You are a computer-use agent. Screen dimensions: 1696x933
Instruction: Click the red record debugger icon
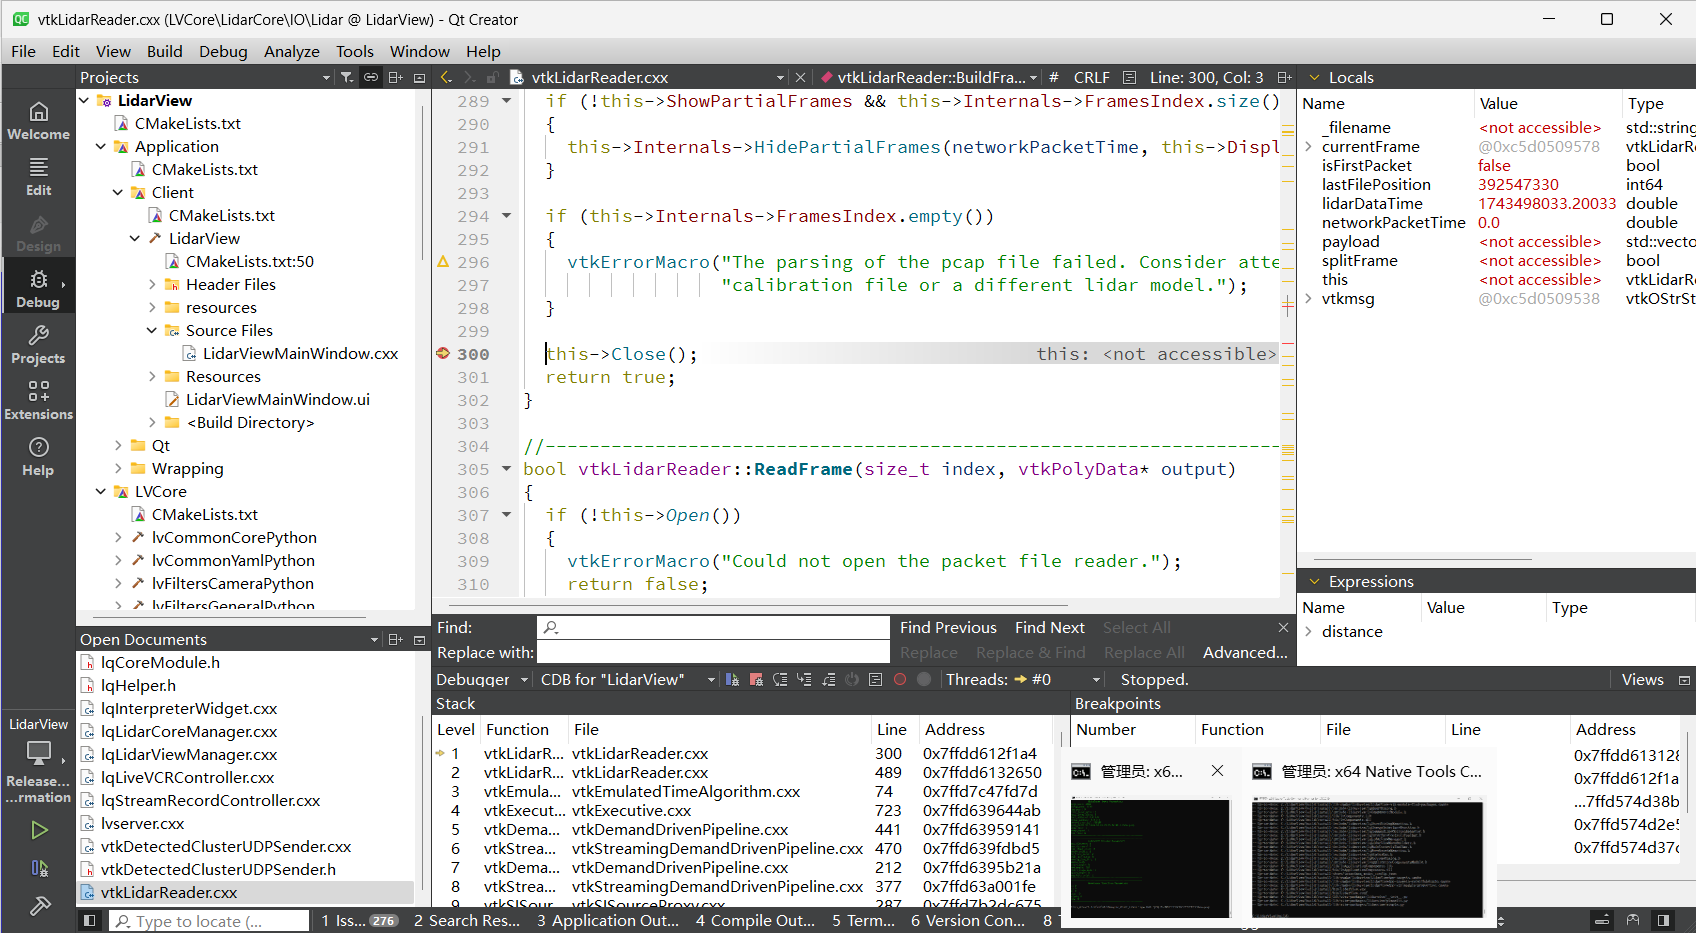(x=900, y=679)
